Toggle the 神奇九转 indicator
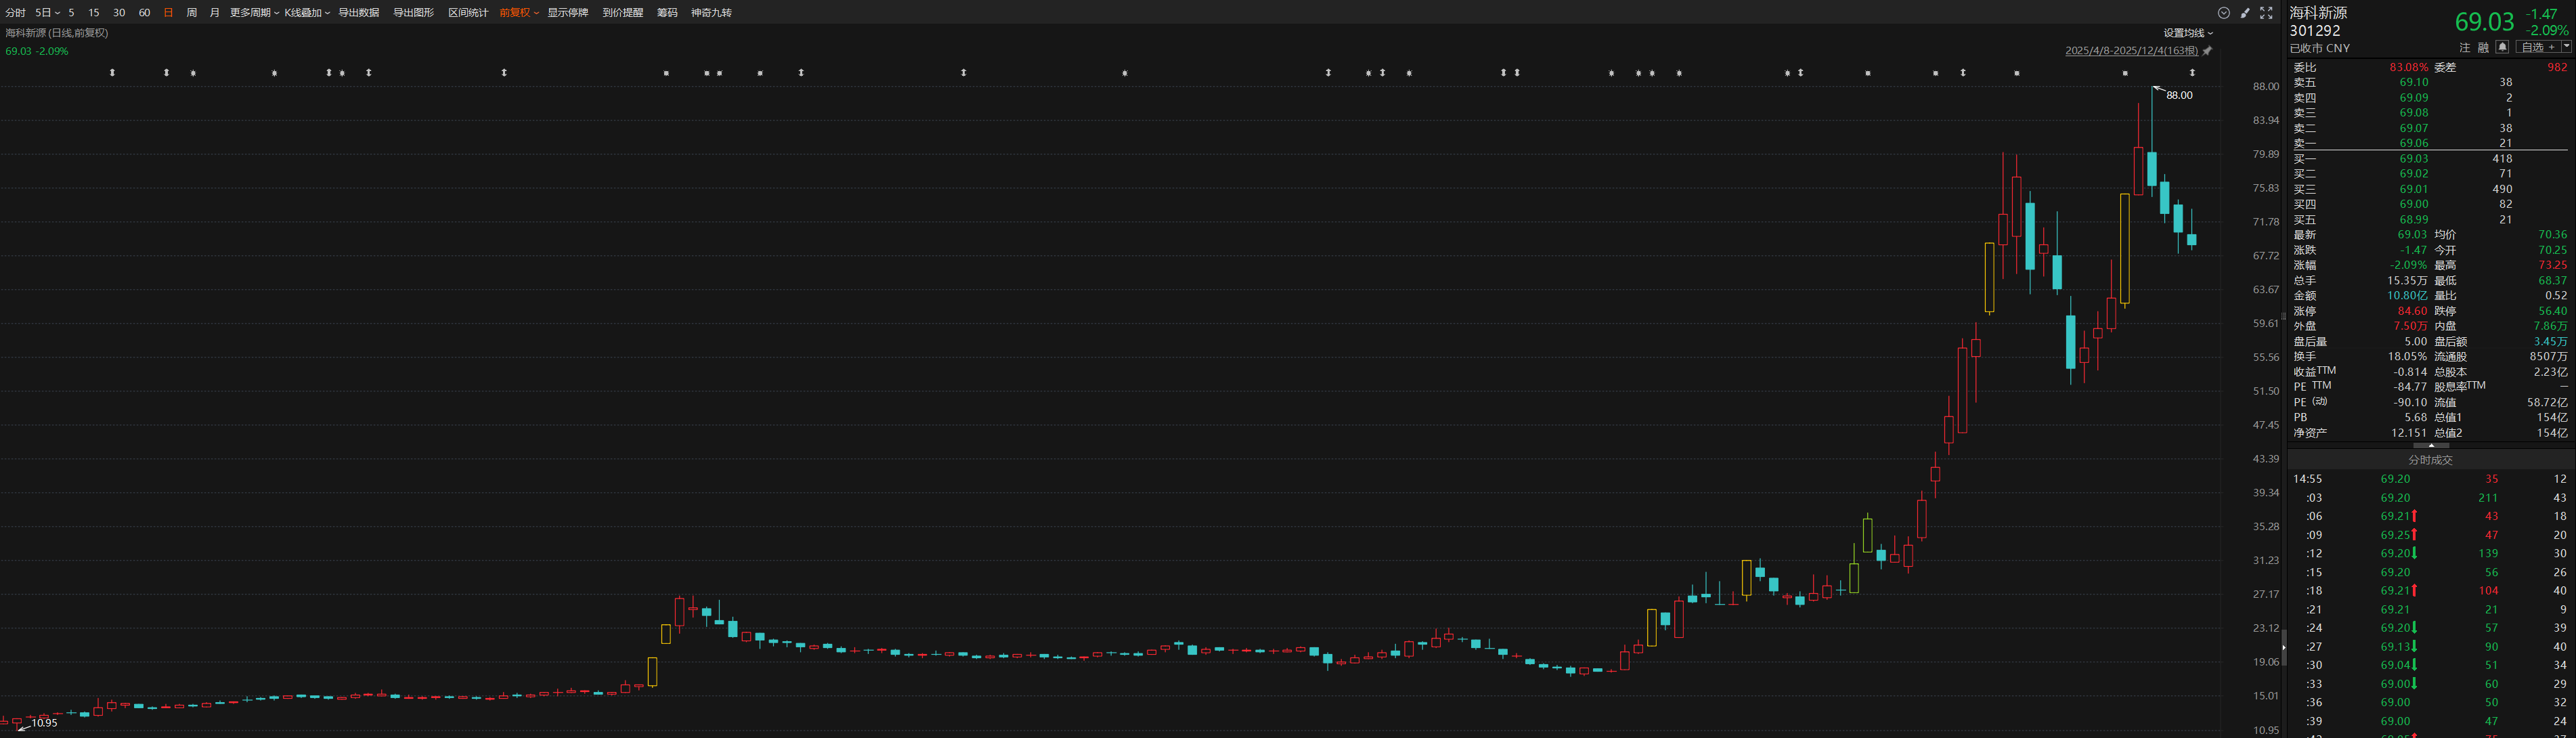The image size is (2576, 738). click(x=711, y=13)
